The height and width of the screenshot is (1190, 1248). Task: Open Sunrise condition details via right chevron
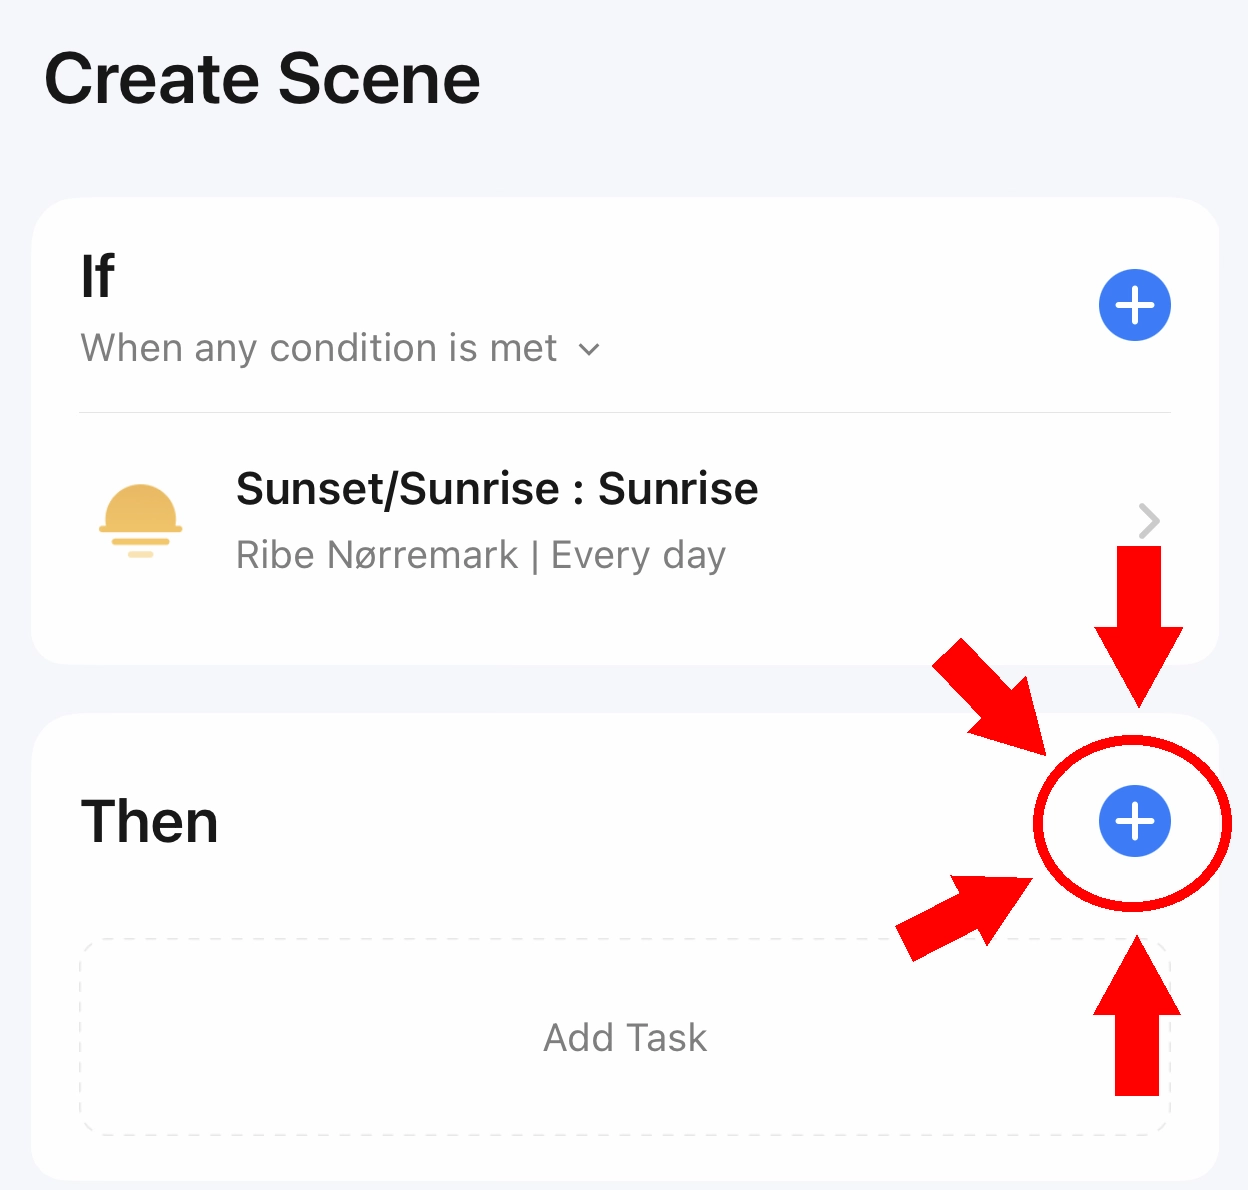[x=1150, y=521]
